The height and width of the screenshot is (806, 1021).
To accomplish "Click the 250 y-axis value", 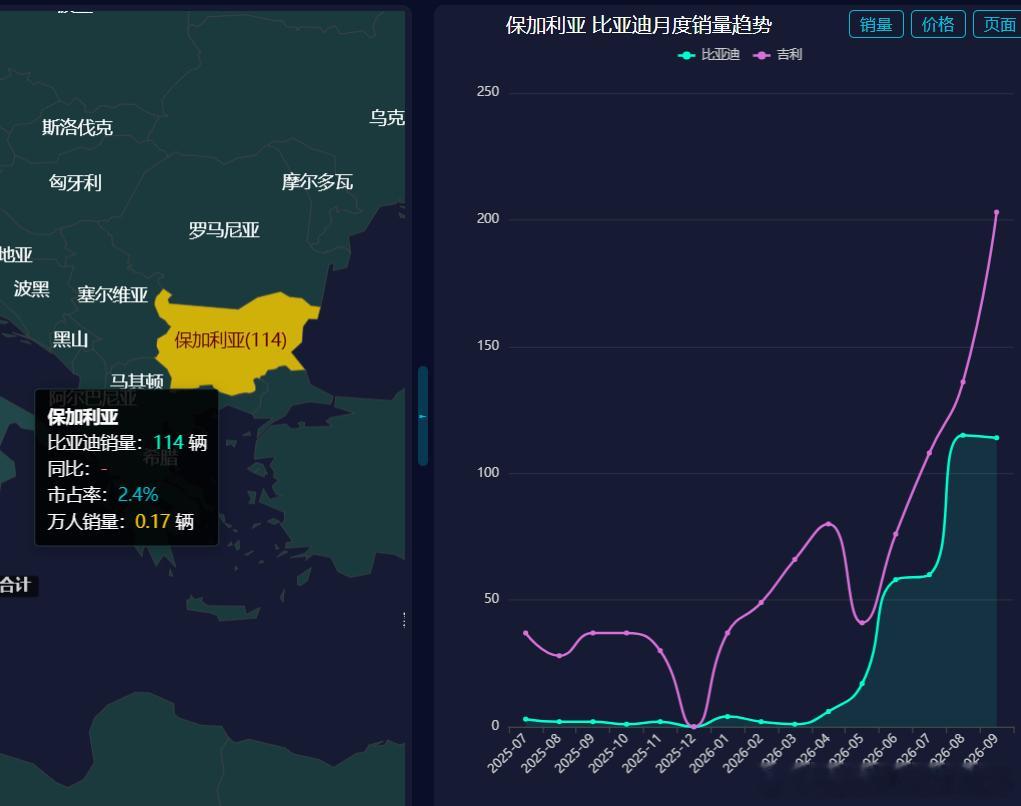I will coord(488,91).
